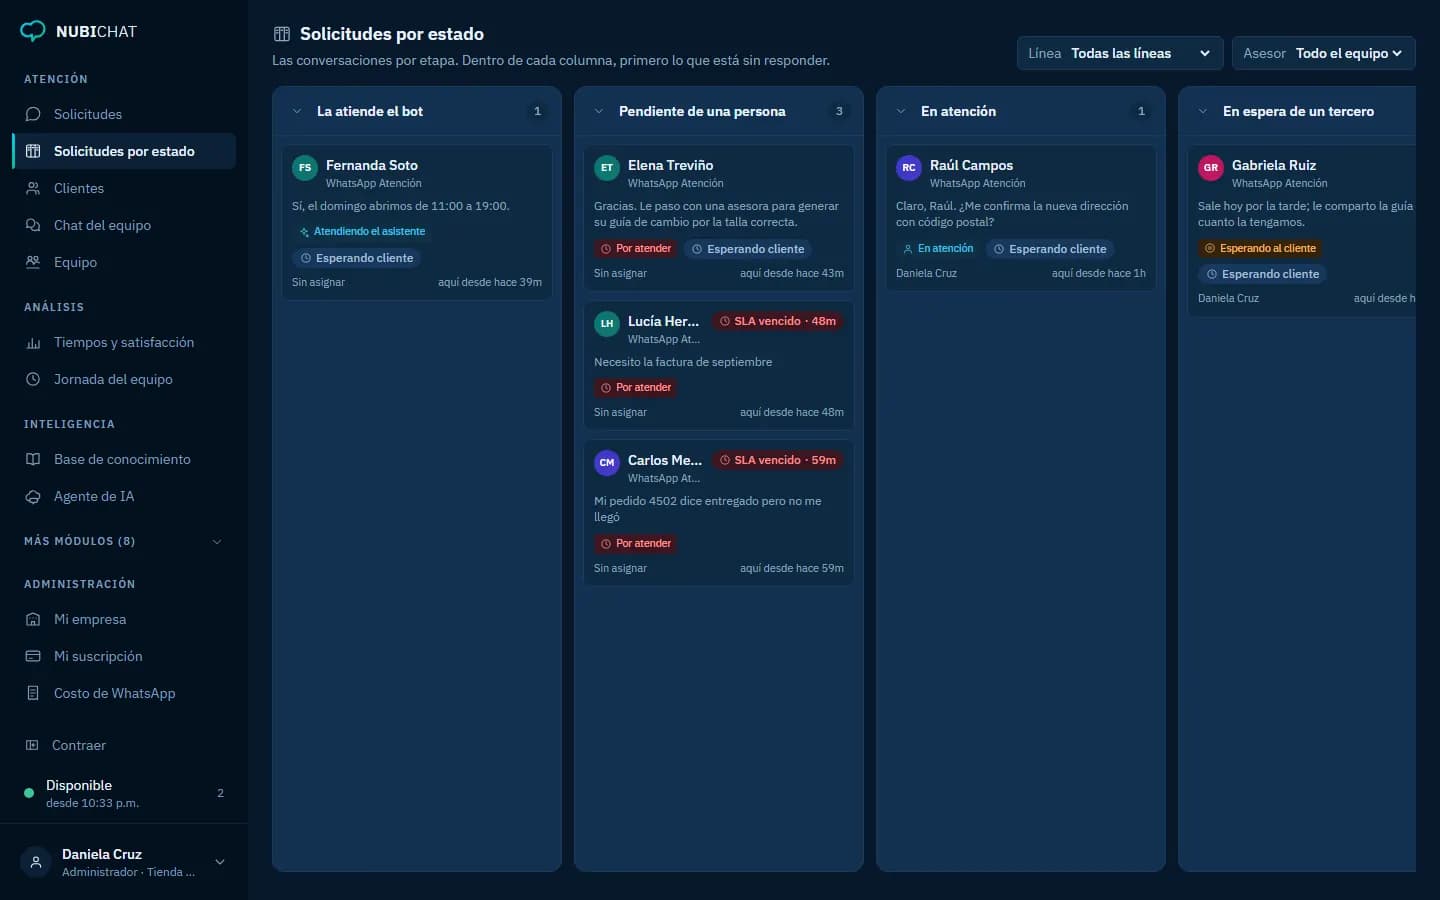Open Tiempos y satisfacción menu item
This screenshot has height=900, width=1440.
coord(124,342)
